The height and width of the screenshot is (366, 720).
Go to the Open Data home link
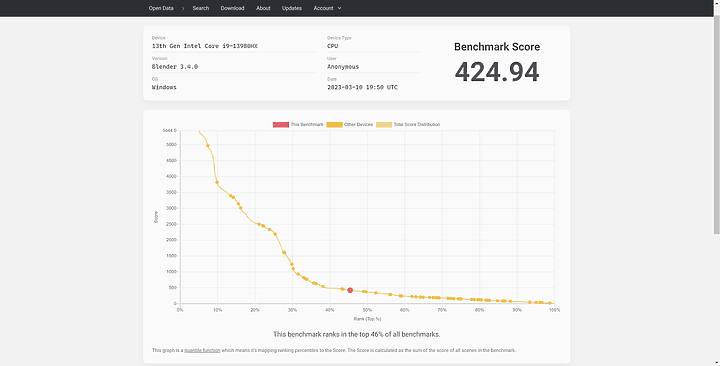pos(161,8)
